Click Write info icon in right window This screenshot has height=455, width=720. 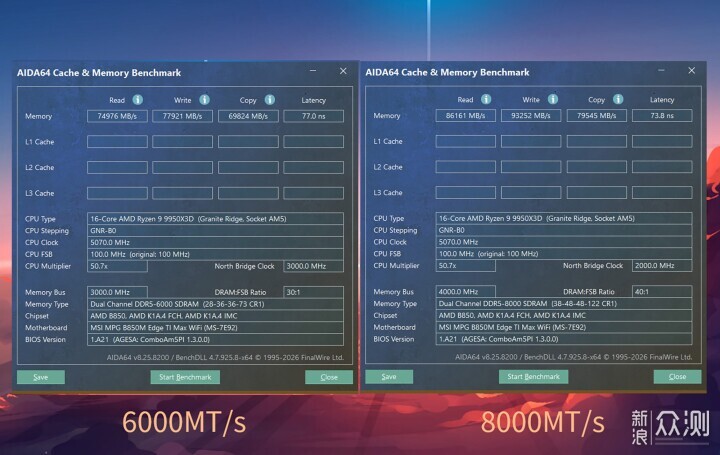click(553, 99)
